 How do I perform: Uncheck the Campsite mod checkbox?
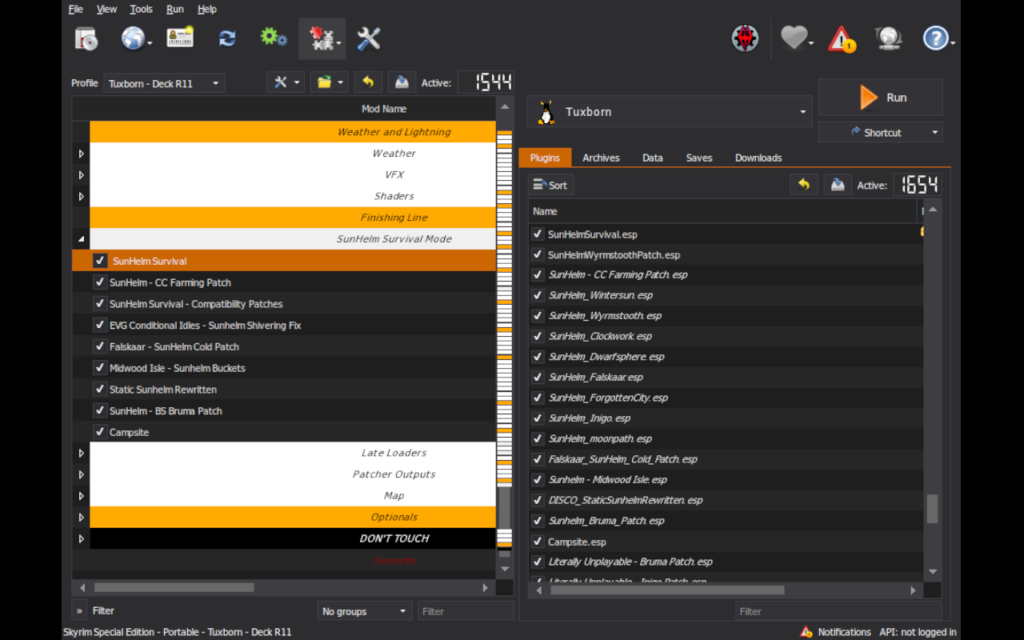coord(100,432)
